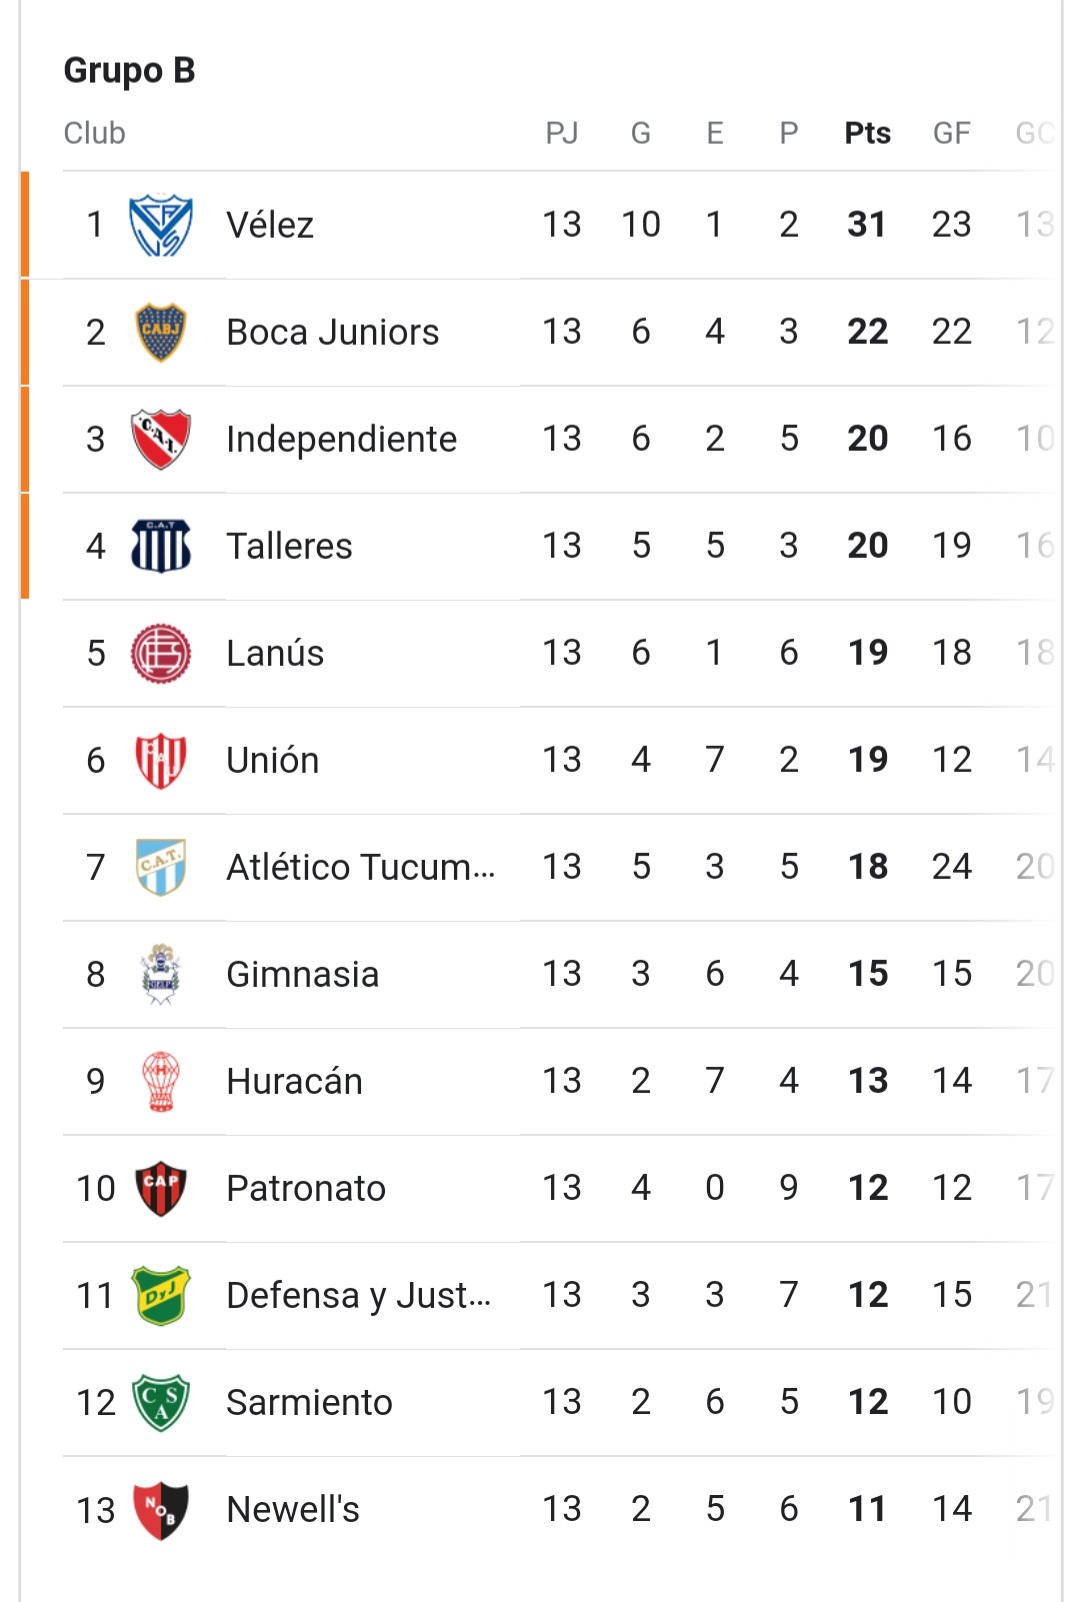Select the Atlético Tucumán crest
The height and width of the screenshot is (1602, 1080).
(161, 867)
